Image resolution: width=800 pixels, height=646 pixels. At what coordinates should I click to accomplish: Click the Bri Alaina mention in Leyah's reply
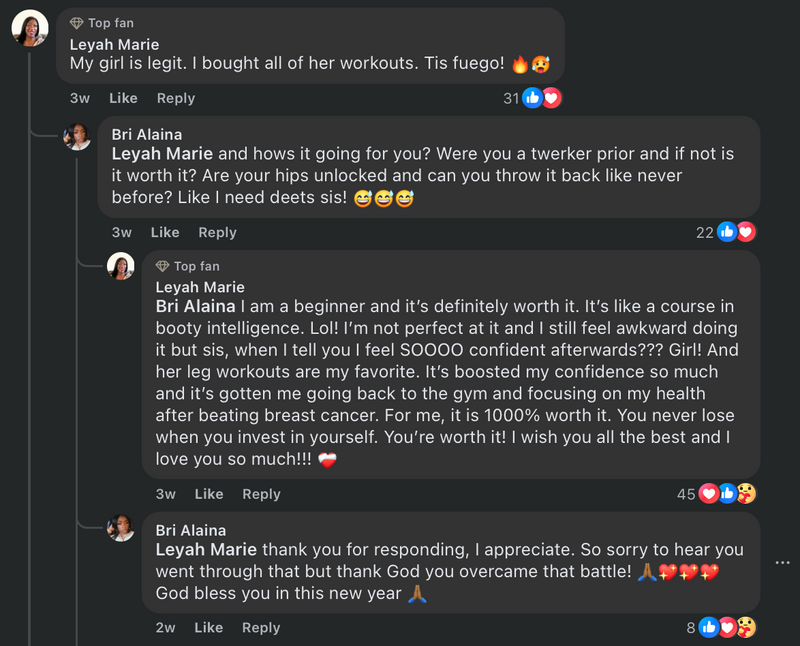(x=196, y=306)
